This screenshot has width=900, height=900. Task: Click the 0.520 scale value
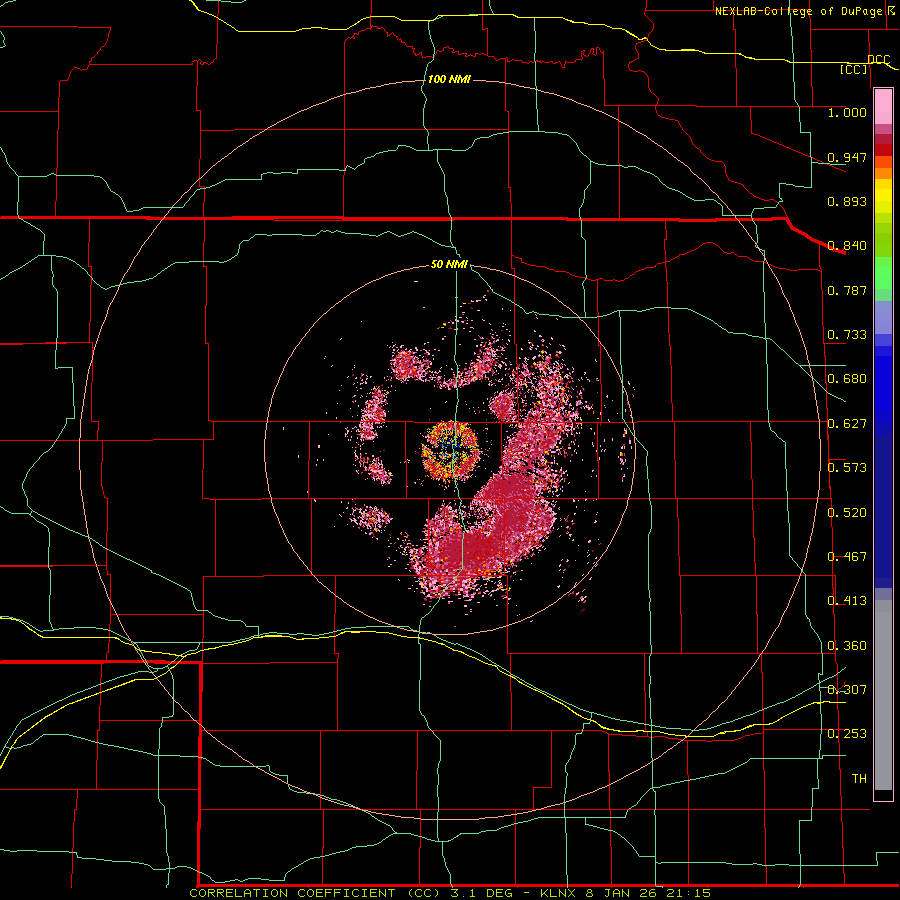coord(847,513)
